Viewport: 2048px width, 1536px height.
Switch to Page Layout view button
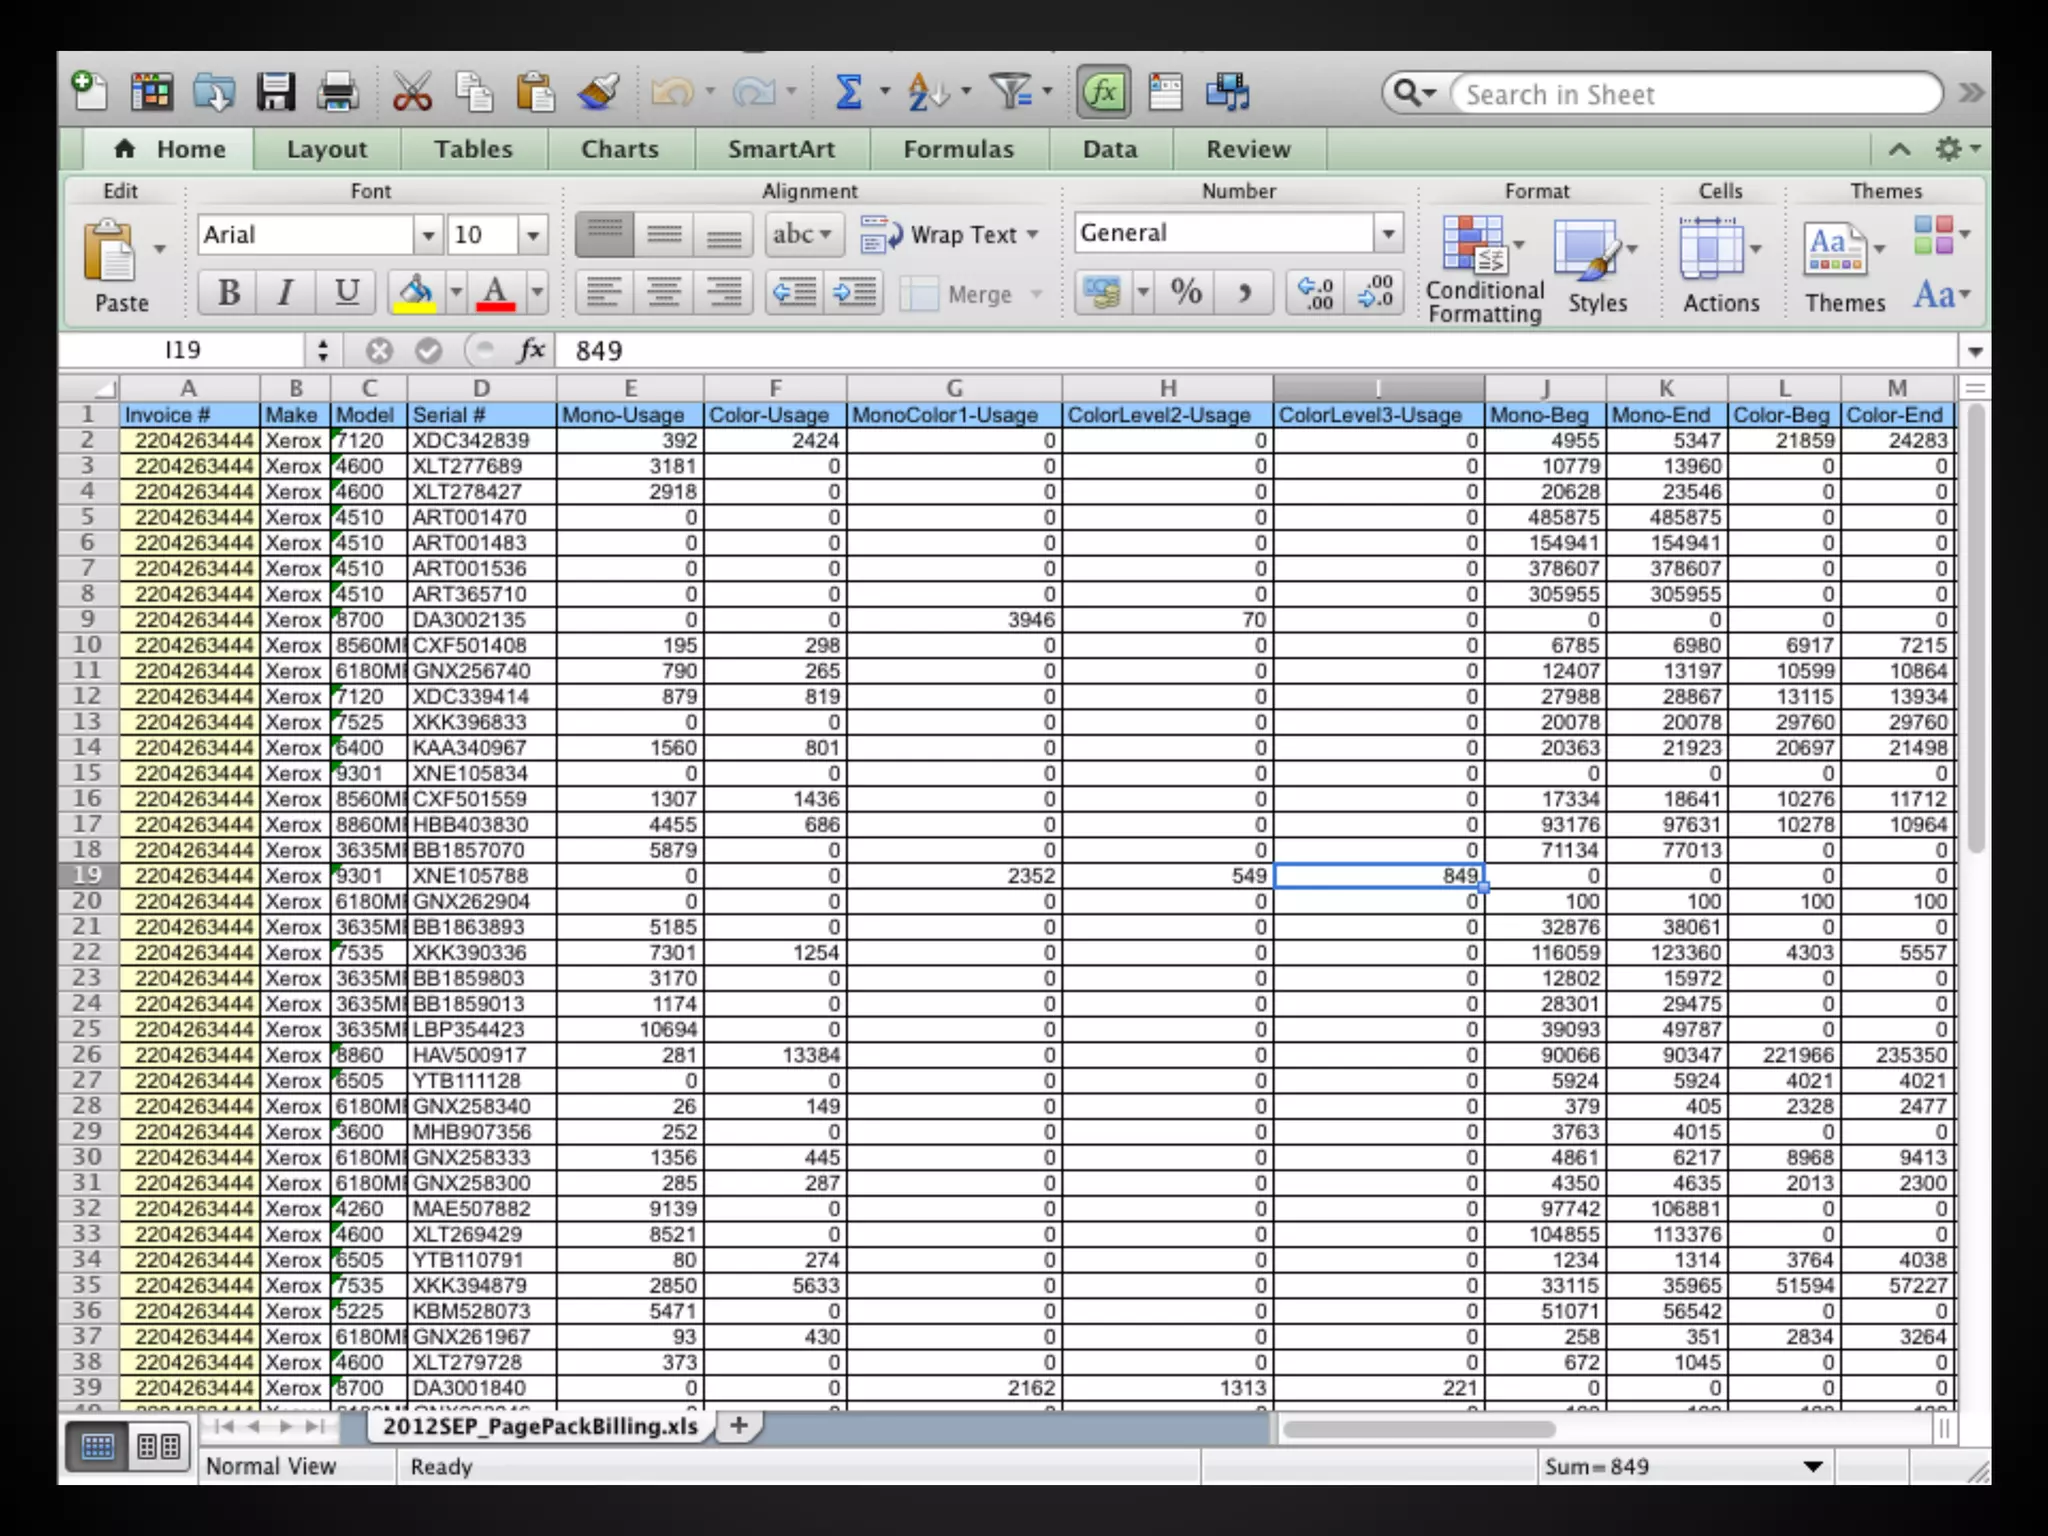coord(159,1446)
